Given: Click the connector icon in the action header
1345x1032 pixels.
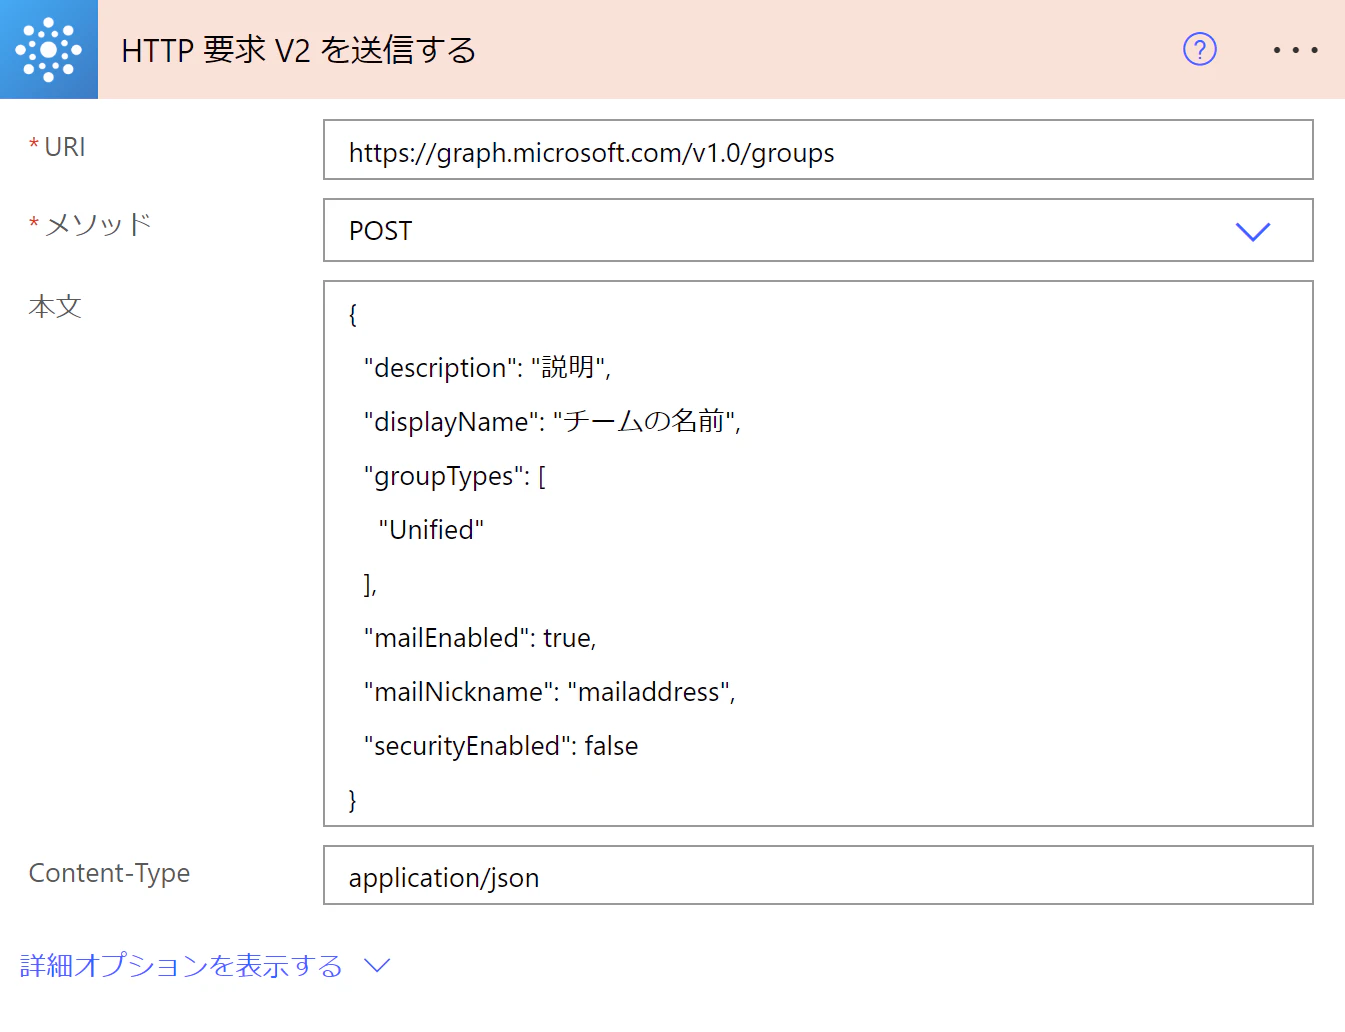Looking at the screenshot, I should coord(49,49).
